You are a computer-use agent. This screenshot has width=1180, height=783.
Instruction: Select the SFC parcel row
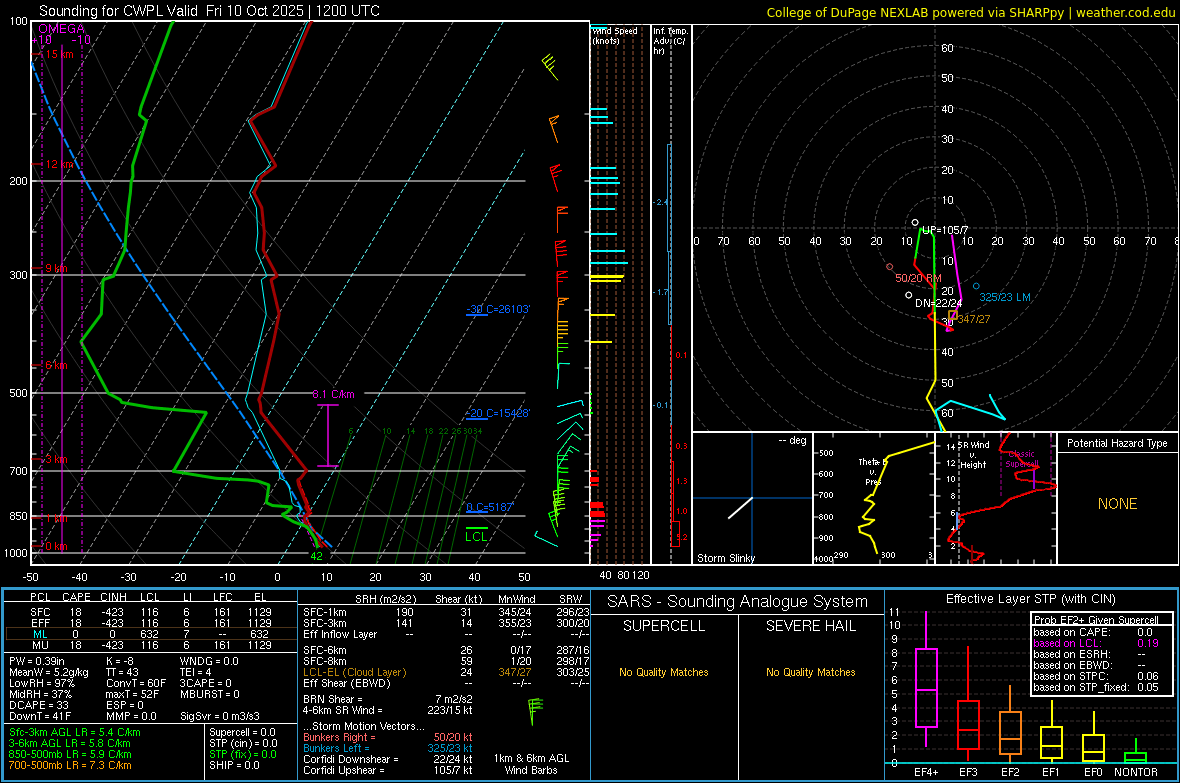point(151,612)
